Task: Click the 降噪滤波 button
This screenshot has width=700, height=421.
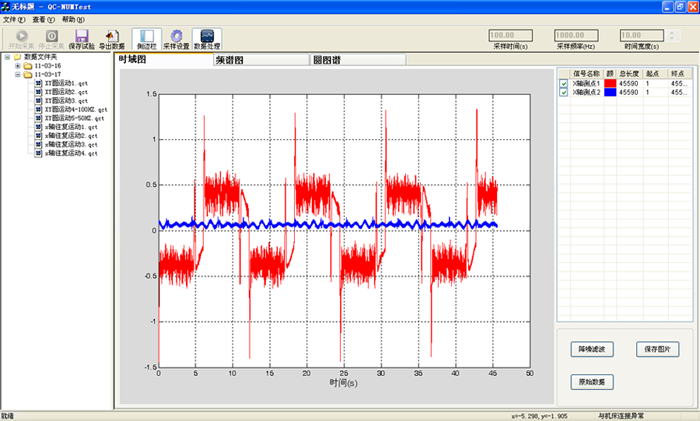Action: (x=592, y=349)
